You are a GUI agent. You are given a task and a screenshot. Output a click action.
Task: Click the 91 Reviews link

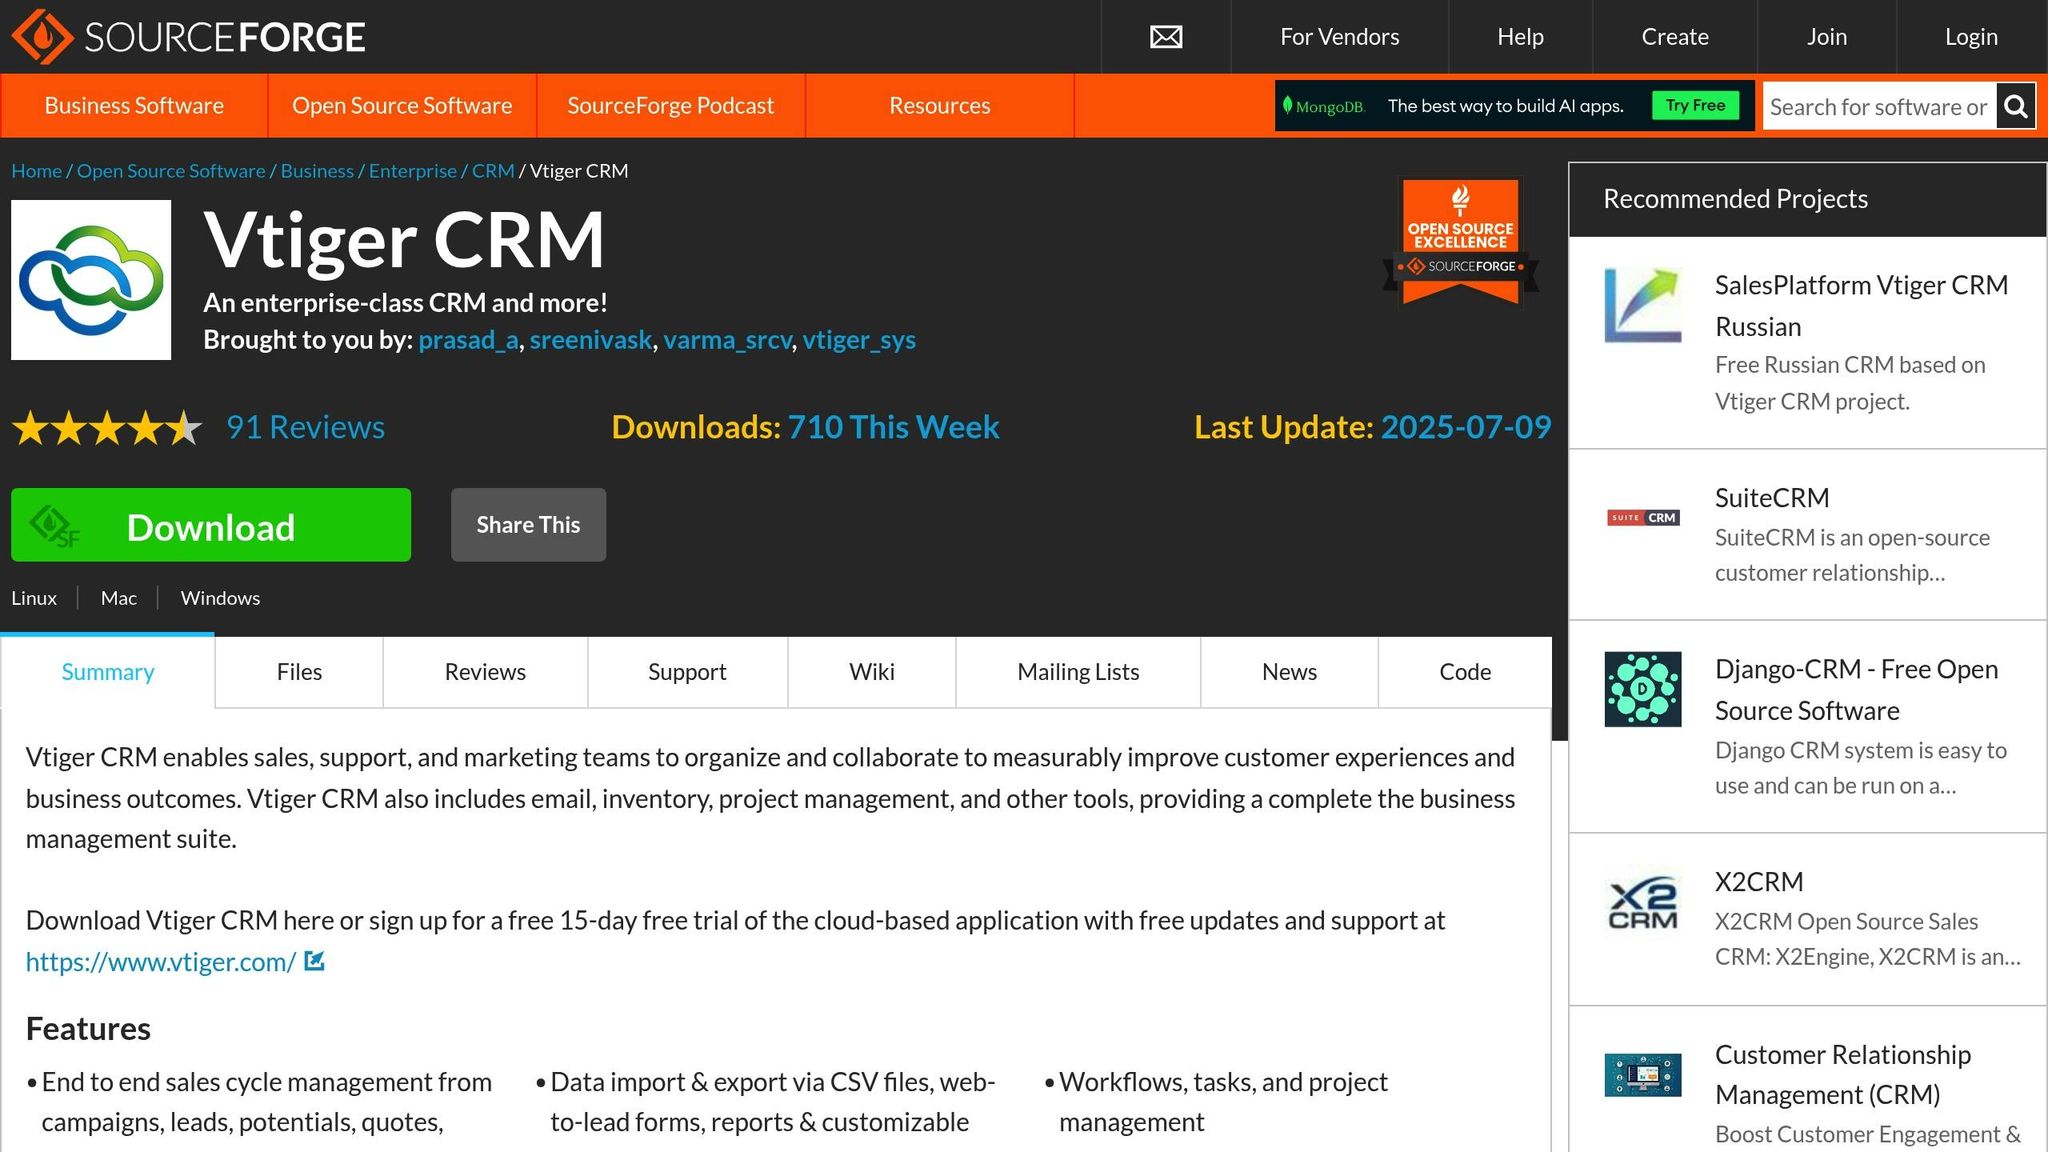(x=304, y=427)
